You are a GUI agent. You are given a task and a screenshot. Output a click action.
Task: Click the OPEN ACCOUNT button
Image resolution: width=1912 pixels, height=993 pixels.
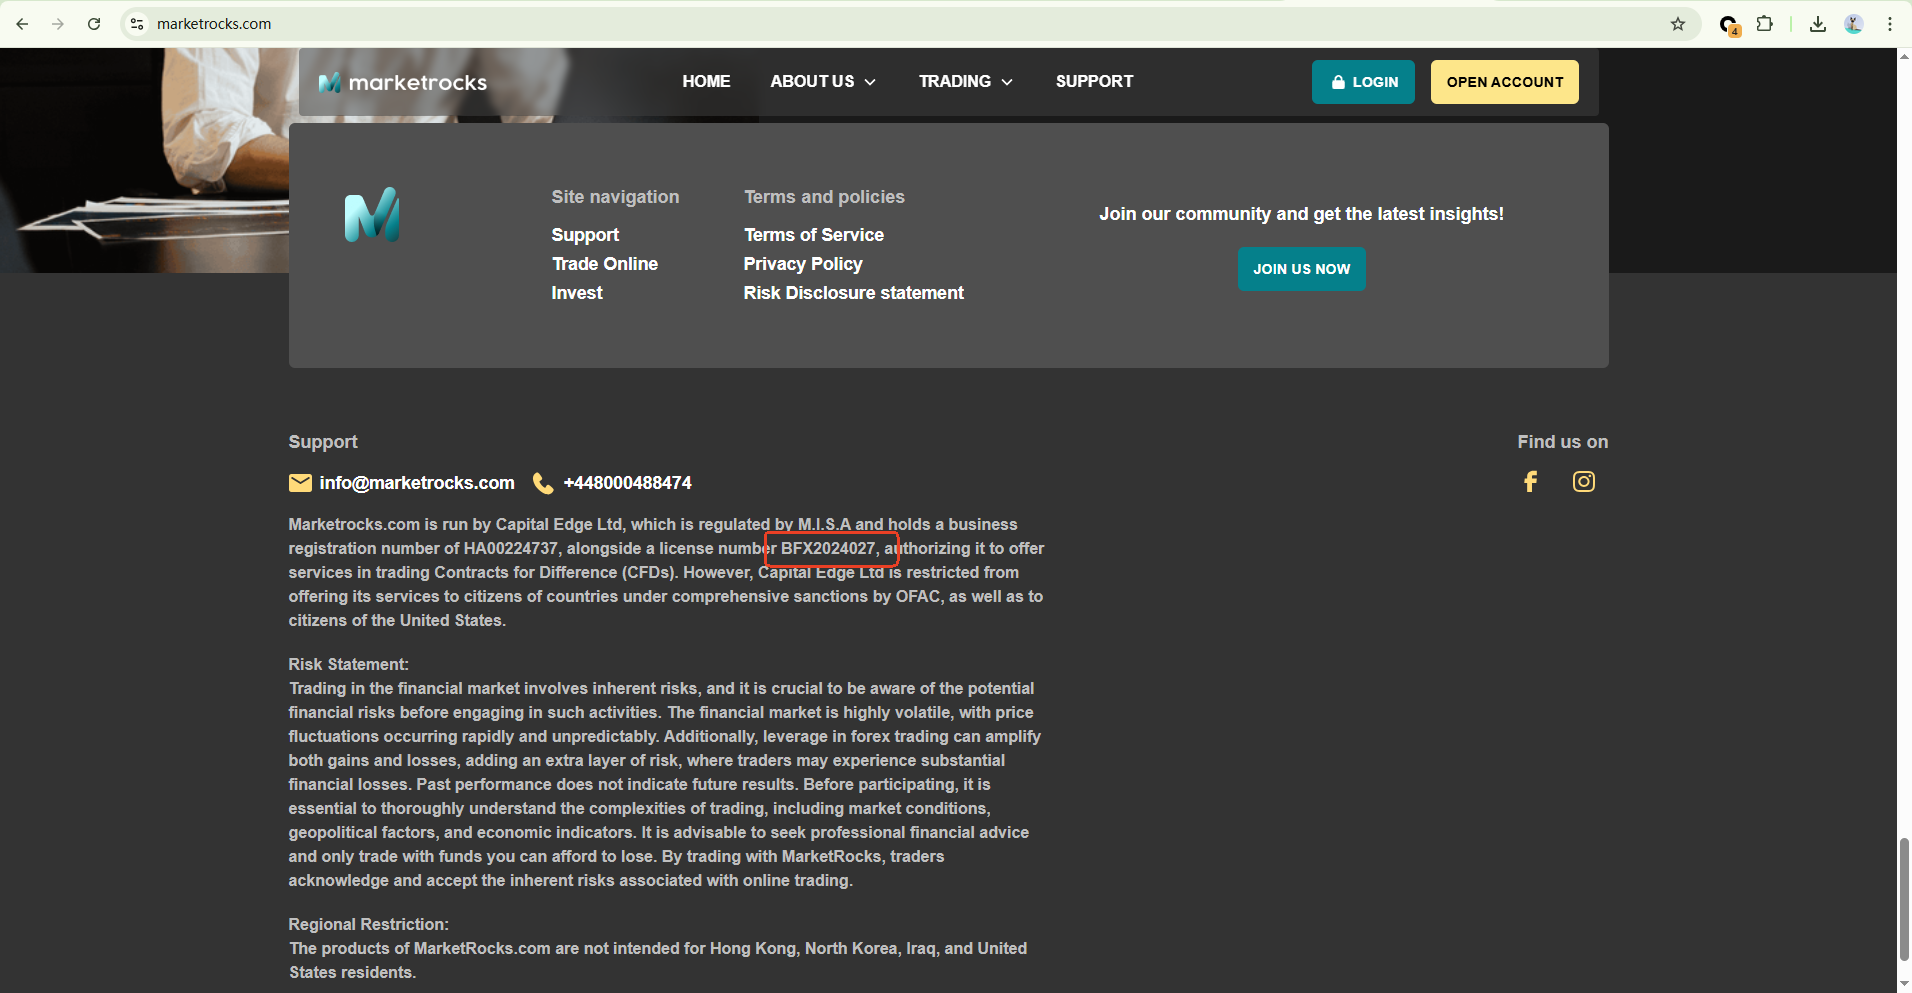pyautogui.click(x=1505, y=82)
